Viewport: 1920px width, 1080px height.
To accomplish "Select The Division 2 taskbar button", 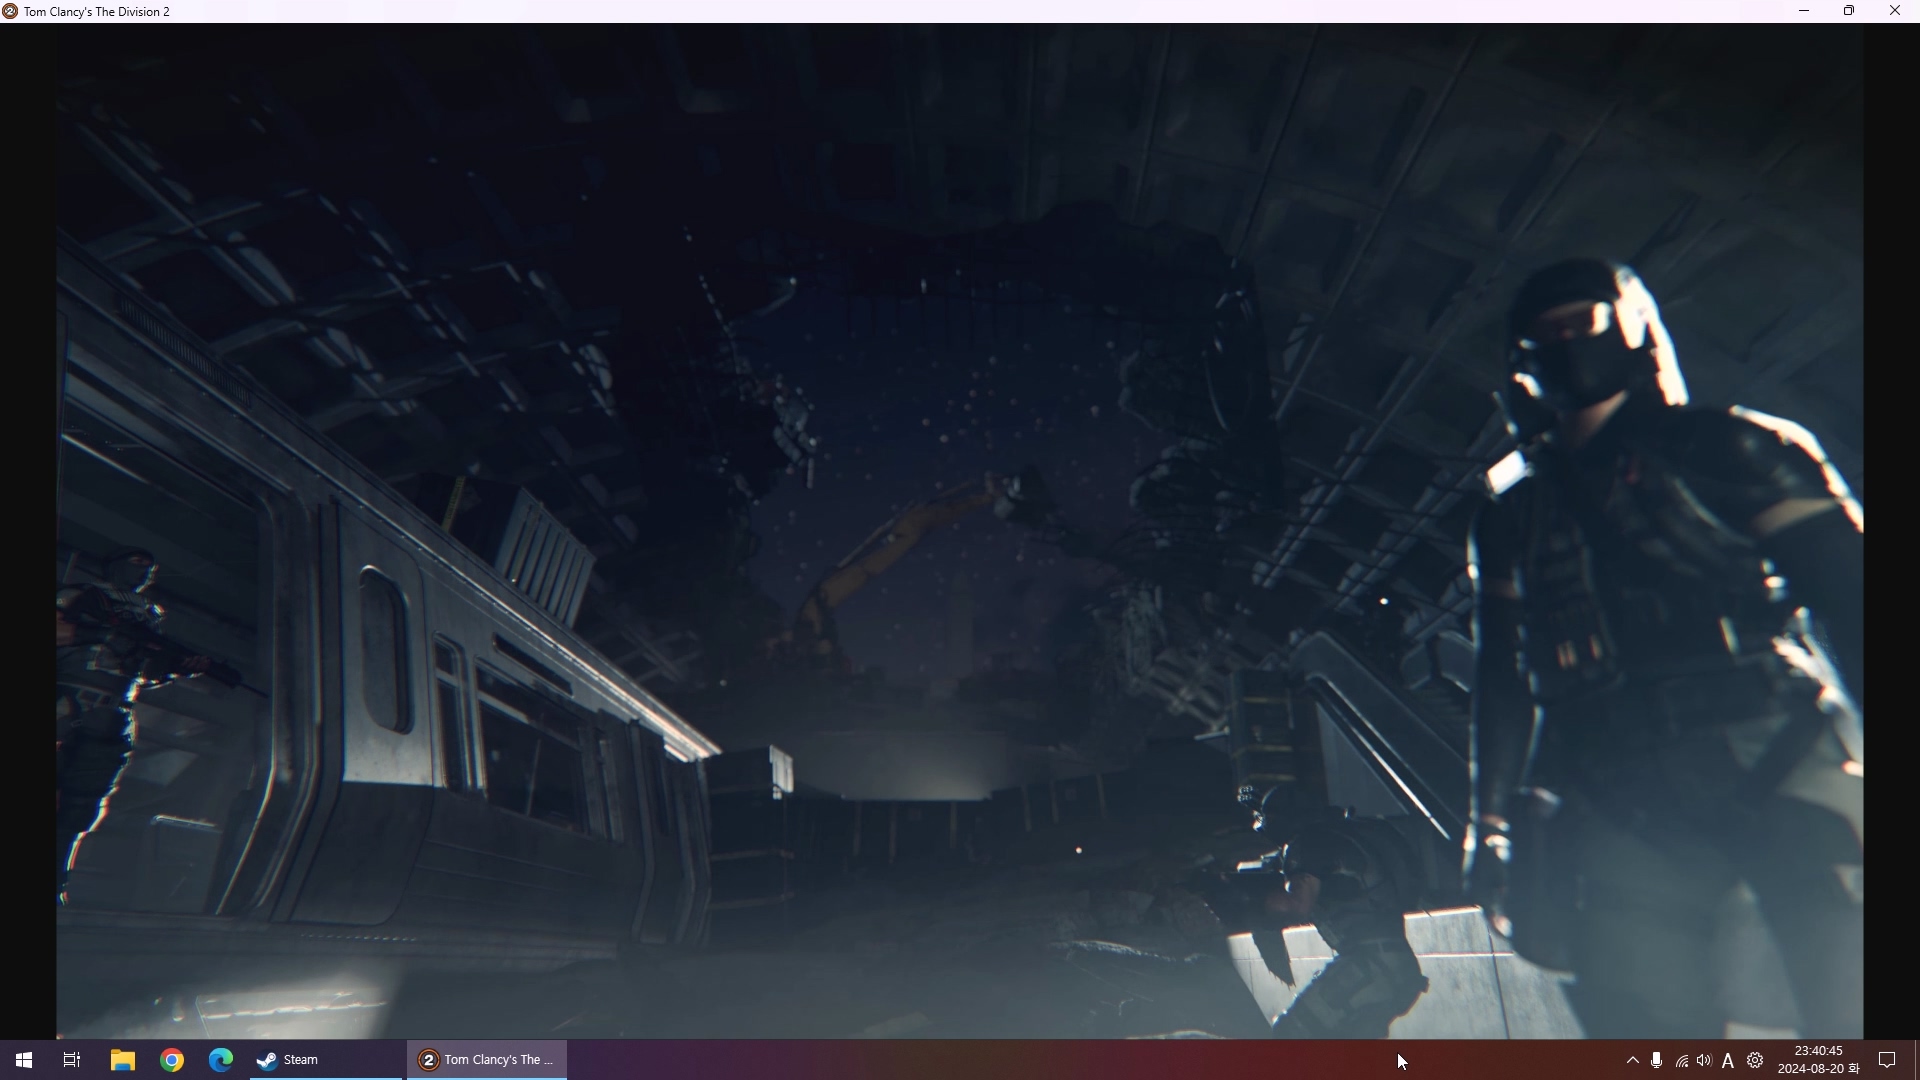I will pyautogui.click(x=487, y=1060).
